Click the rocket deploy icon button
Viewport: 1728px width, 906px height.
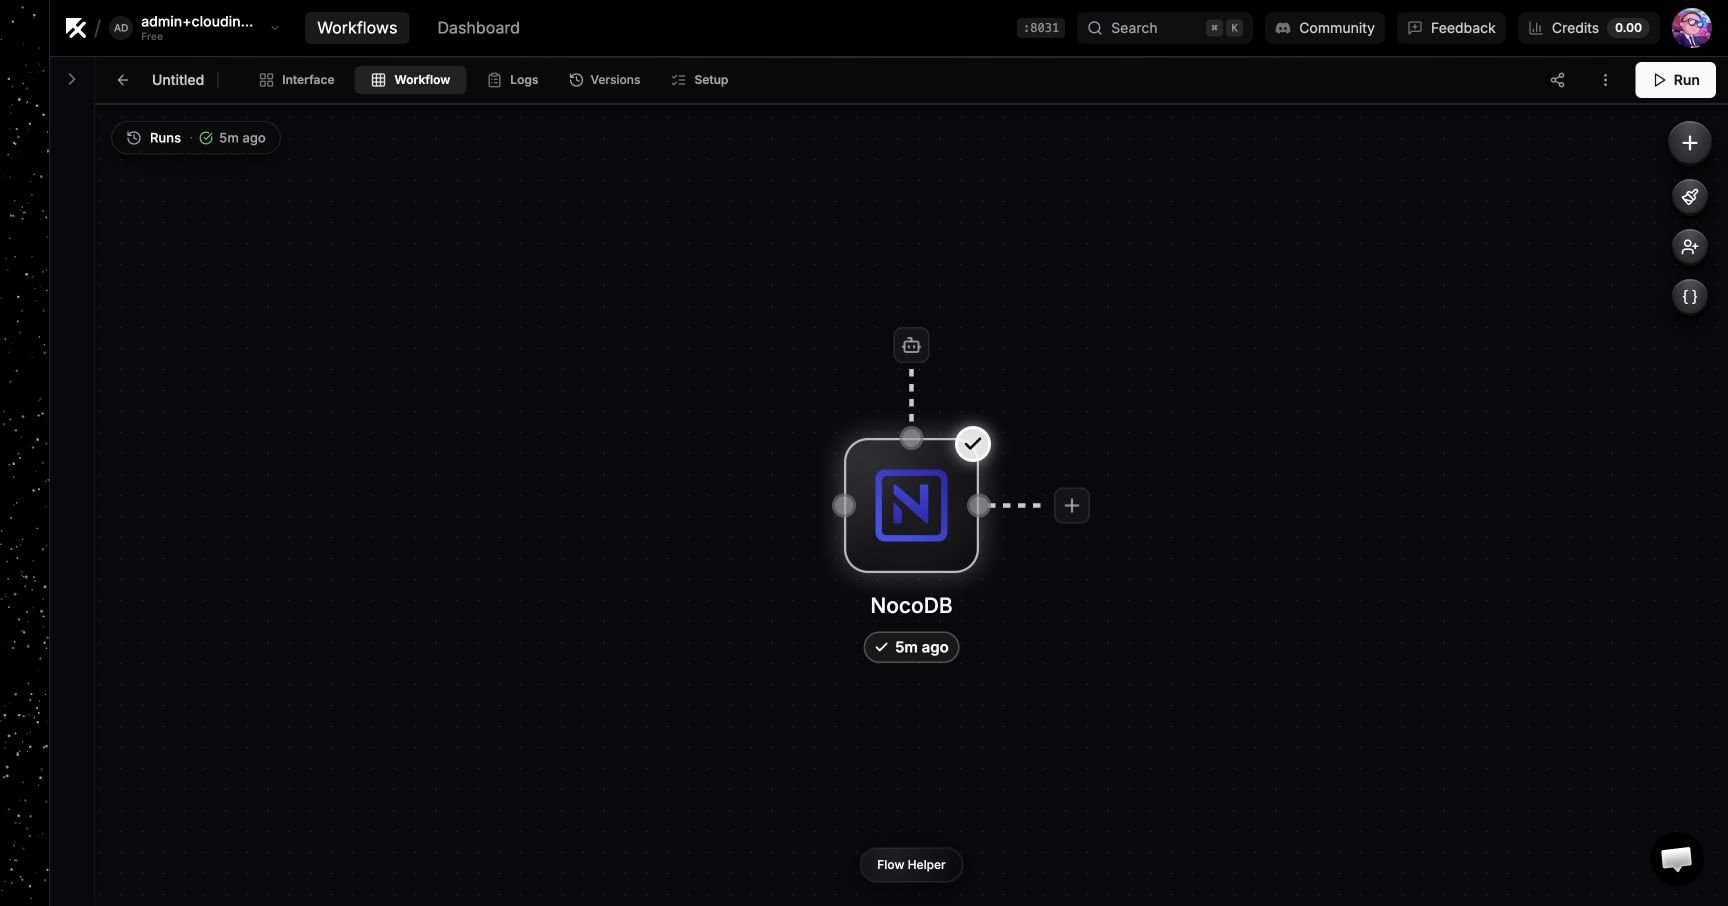click(x=1689, y=196)
